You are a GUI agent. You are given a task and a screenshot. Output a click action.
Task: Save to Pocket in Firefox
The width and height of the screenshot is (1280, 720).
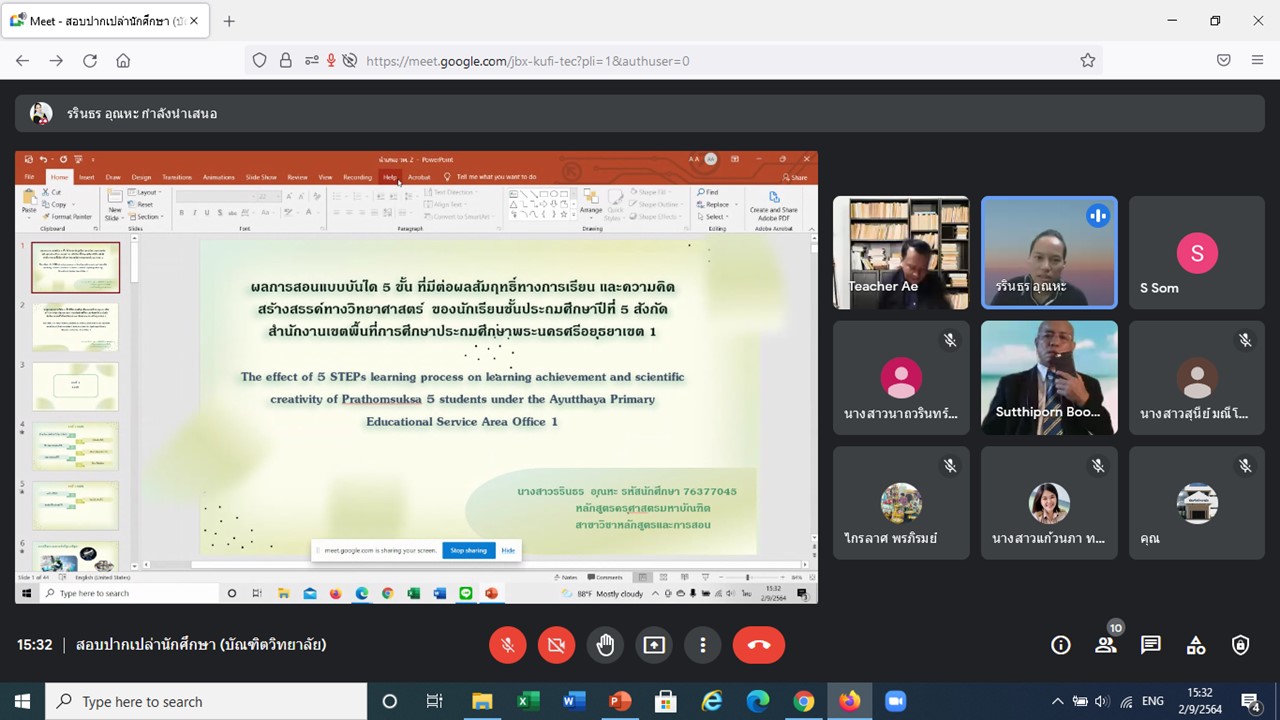1223,61
